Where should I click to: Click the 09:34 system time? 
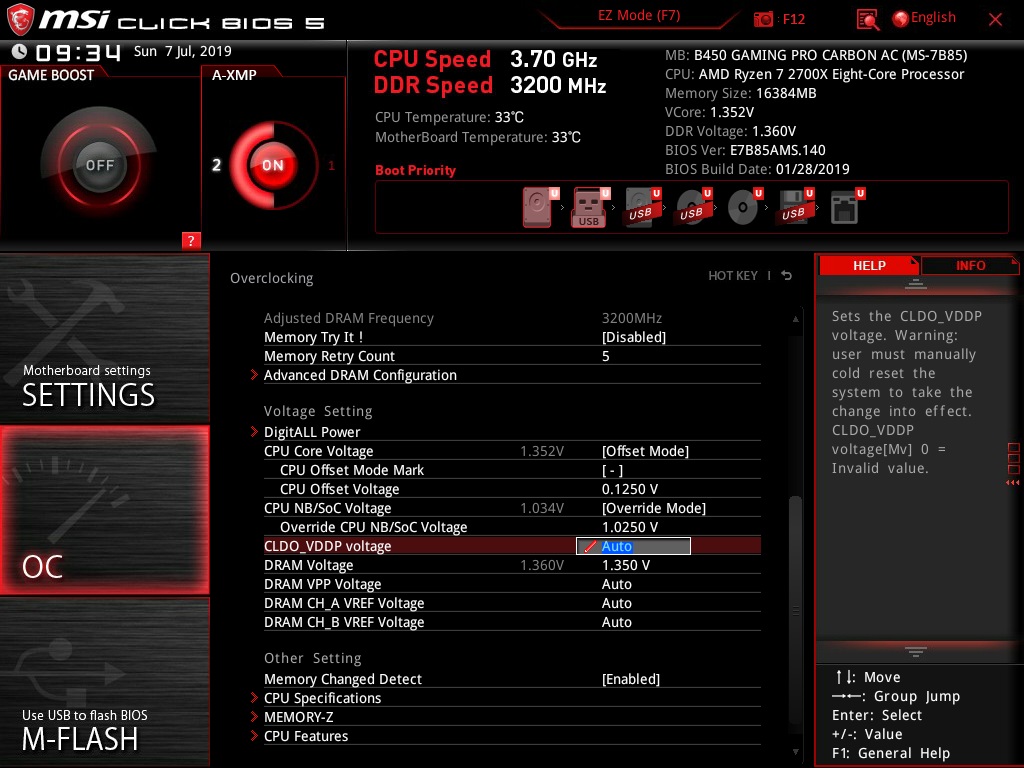[78, 52]
